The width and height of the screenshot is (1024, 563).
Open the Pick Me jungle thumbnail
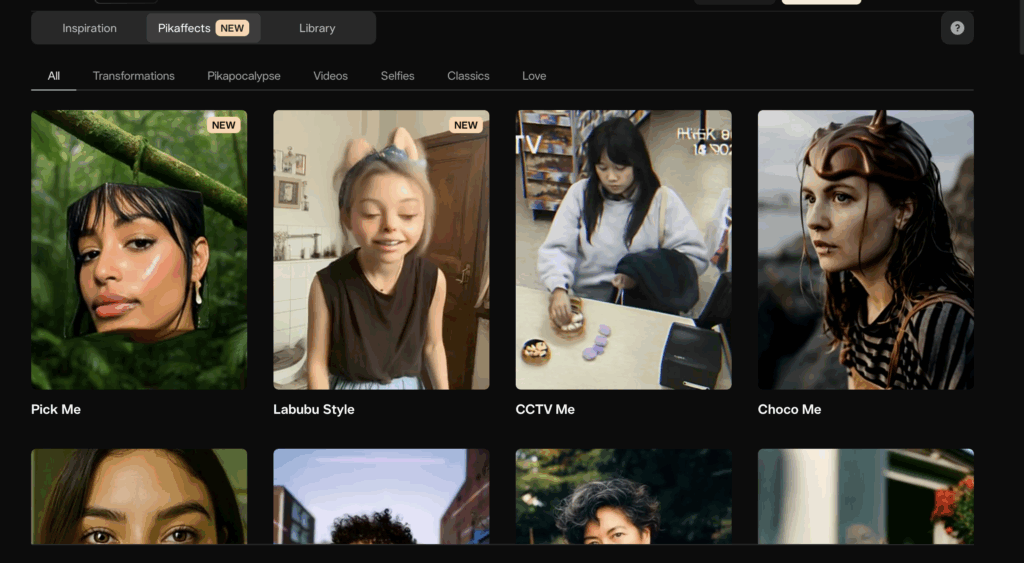(139, 250)
